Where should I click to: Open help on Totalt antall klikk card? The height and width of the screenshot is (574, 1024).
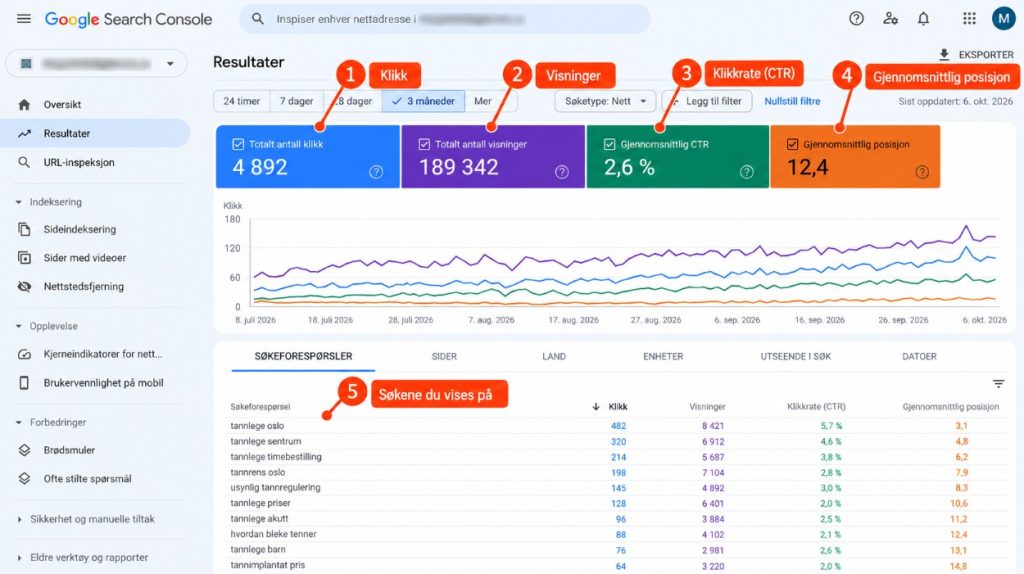point(376,172)
